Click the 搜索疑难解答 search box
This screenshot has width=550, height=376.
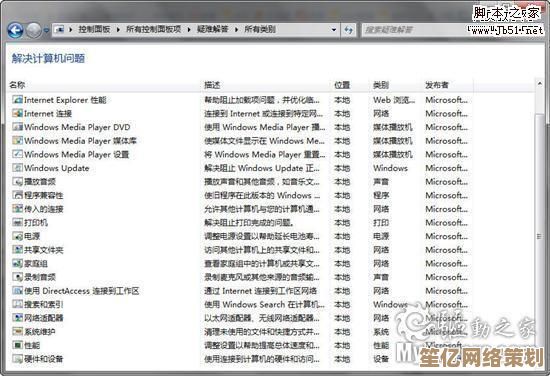coord(414,30)
